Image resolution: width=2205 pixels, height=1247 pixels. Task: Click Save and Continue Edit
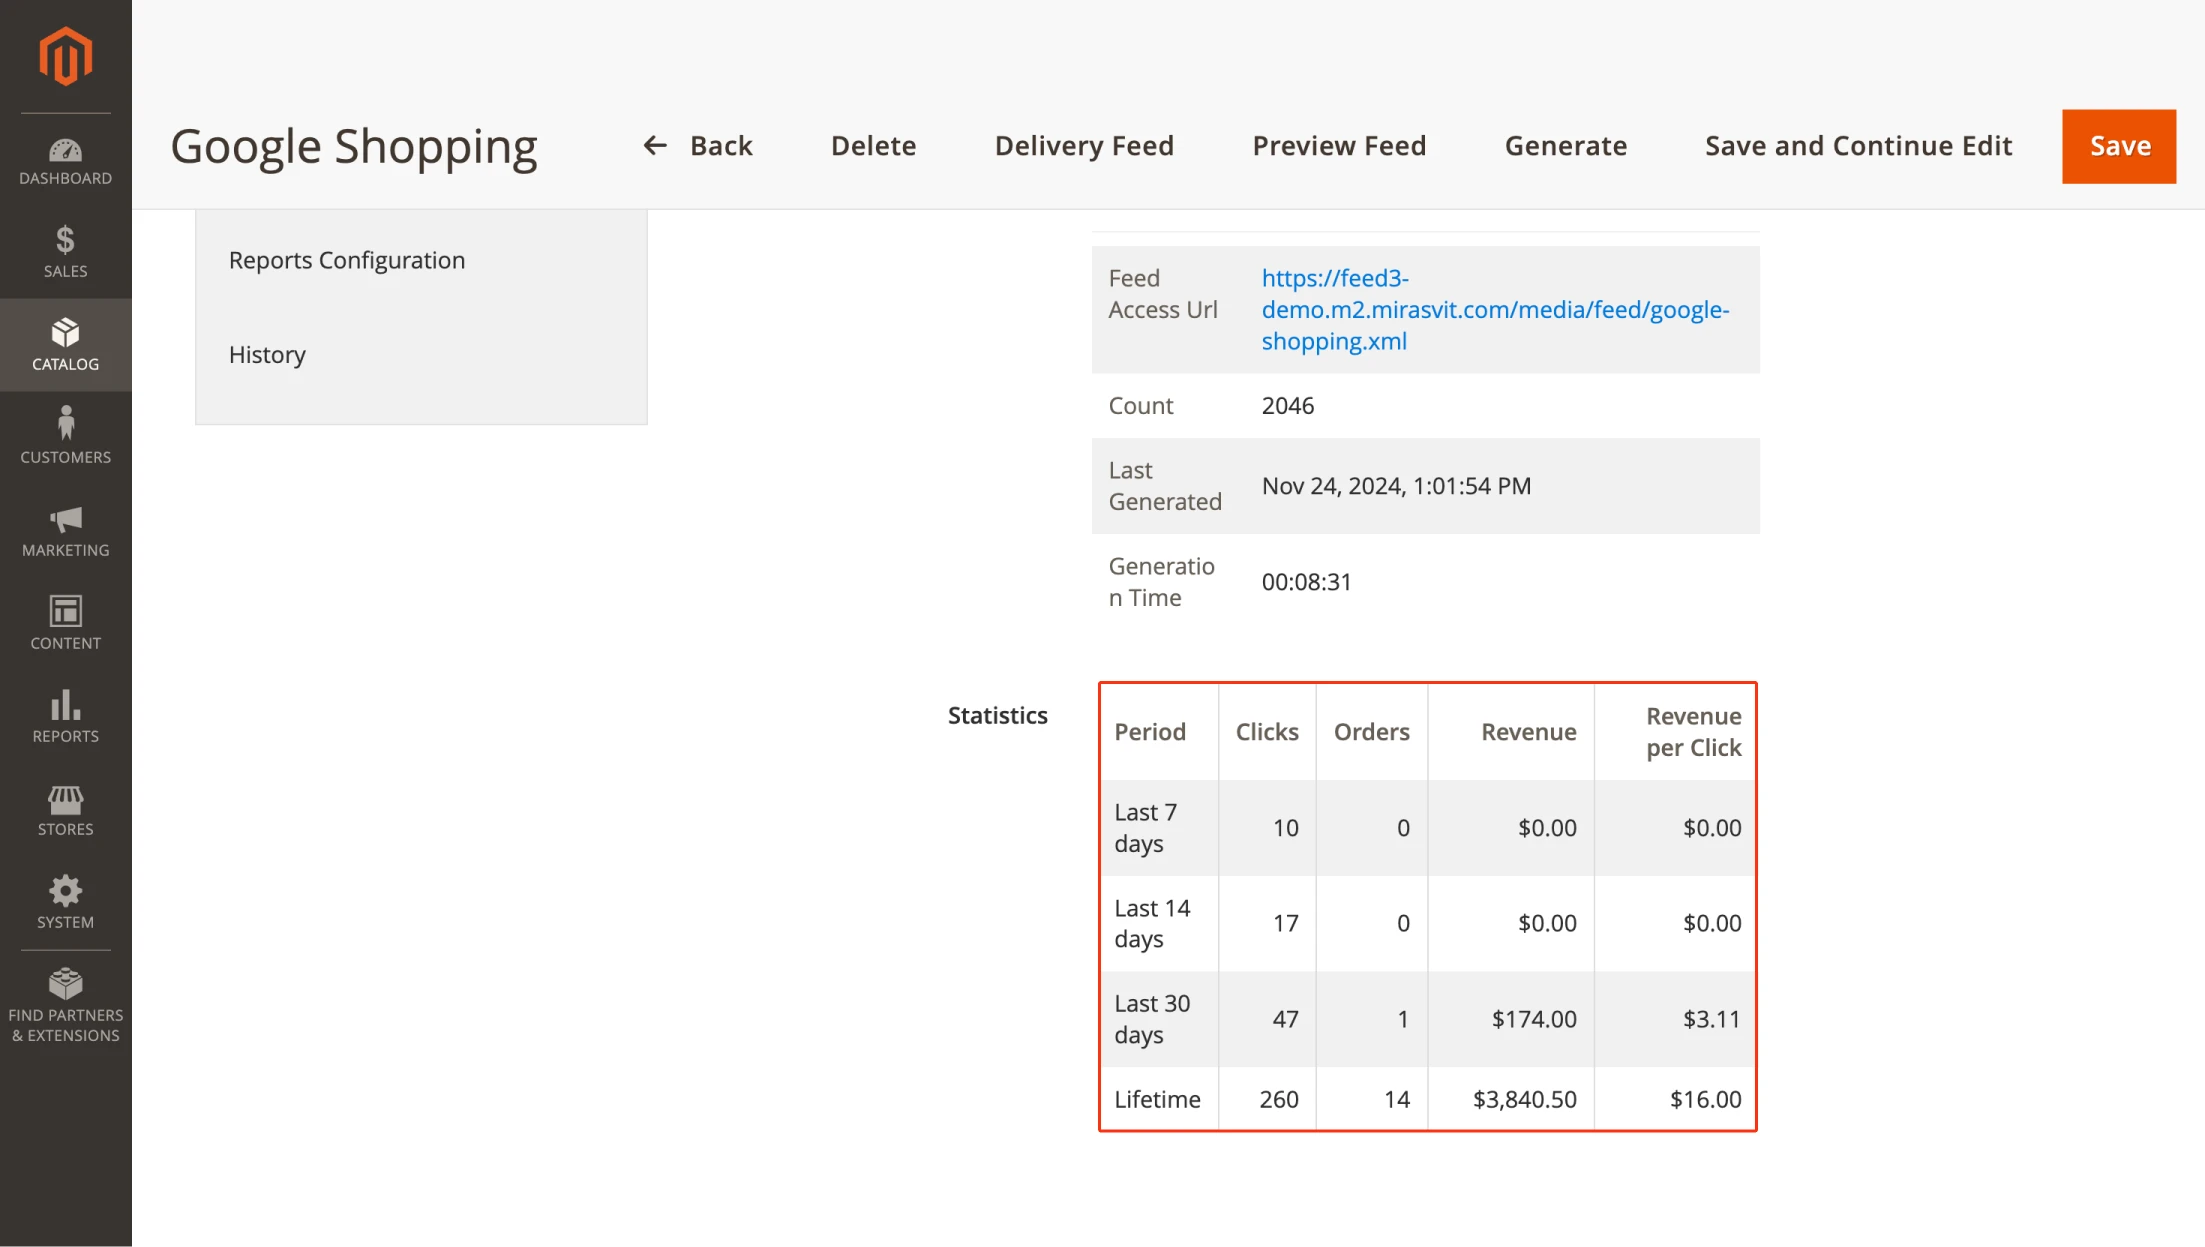(x=1858, y=146)
